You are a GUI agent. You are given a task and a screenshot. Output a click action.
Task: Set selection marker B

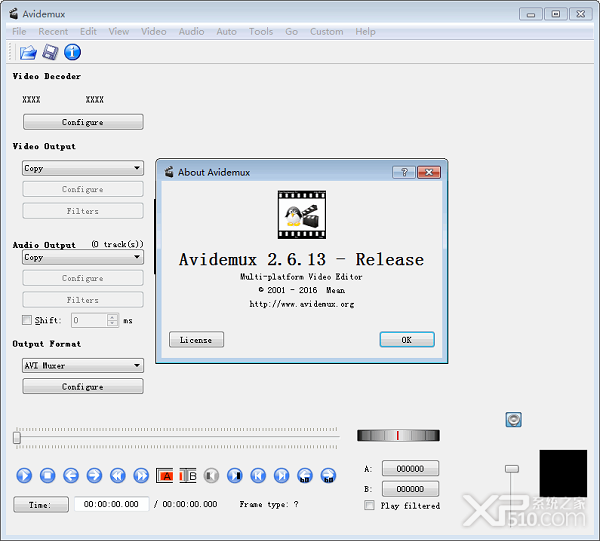point(188,476)
